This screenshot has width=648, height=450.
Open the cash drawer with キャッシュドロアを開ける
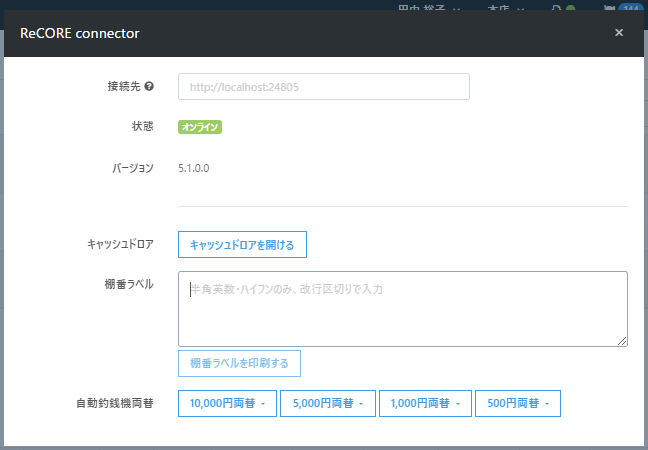click(242, 245)
